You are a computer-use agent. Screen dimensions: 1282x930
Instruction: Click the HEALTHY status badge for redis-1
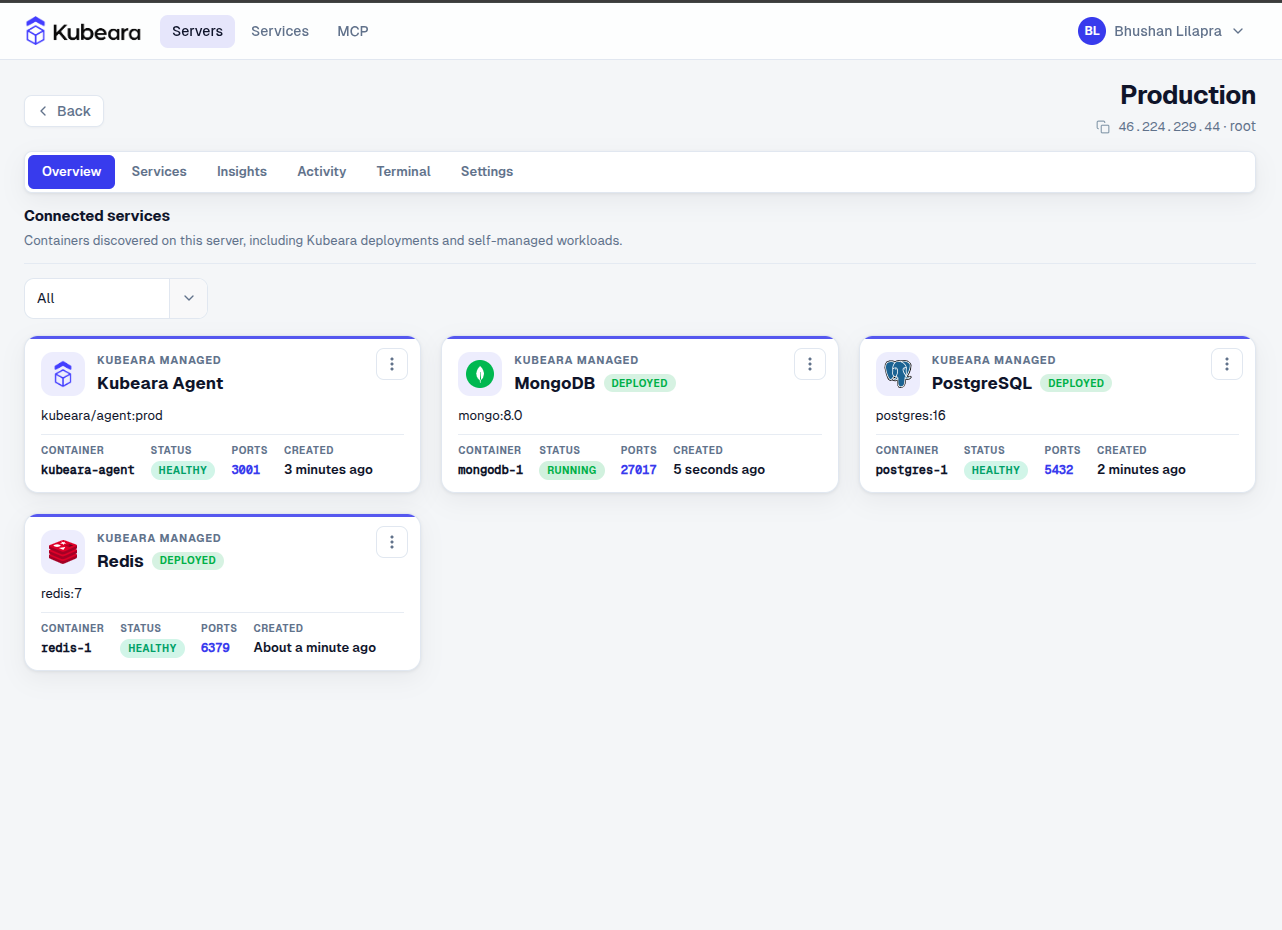coord(152,648)
